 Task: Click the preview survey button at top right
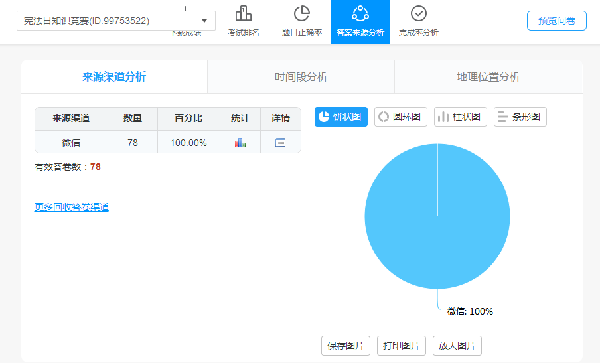coord(556,21)
